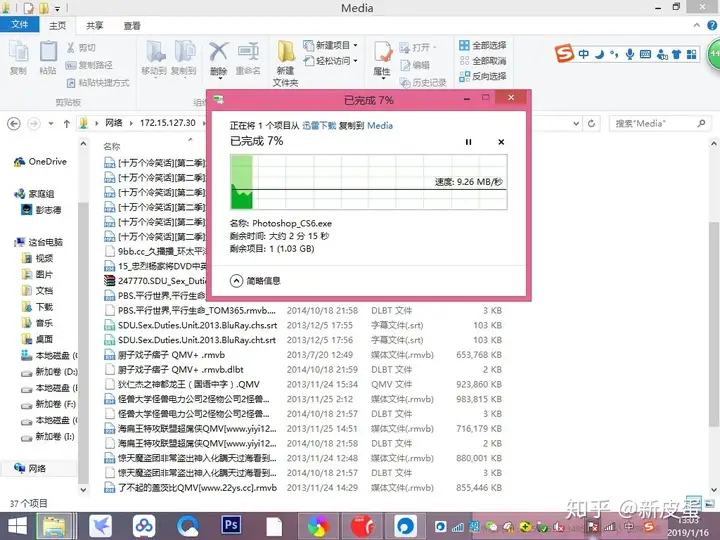Click the copy progress speed graph
The width and height of the screenshot is (720, 540).
(x=368, y=182)
